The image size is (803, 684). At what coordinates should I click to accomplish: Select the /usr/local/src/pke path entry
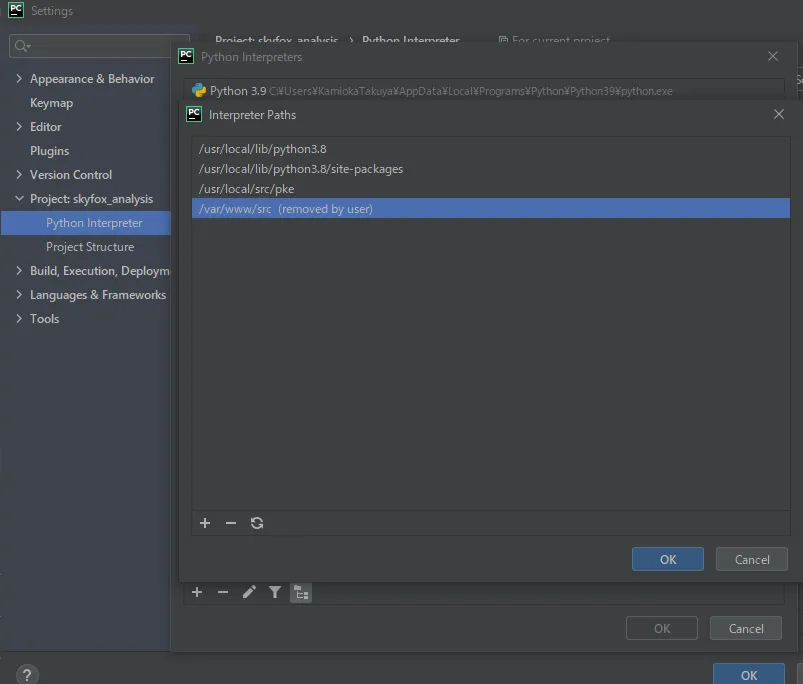pos(247,189)
